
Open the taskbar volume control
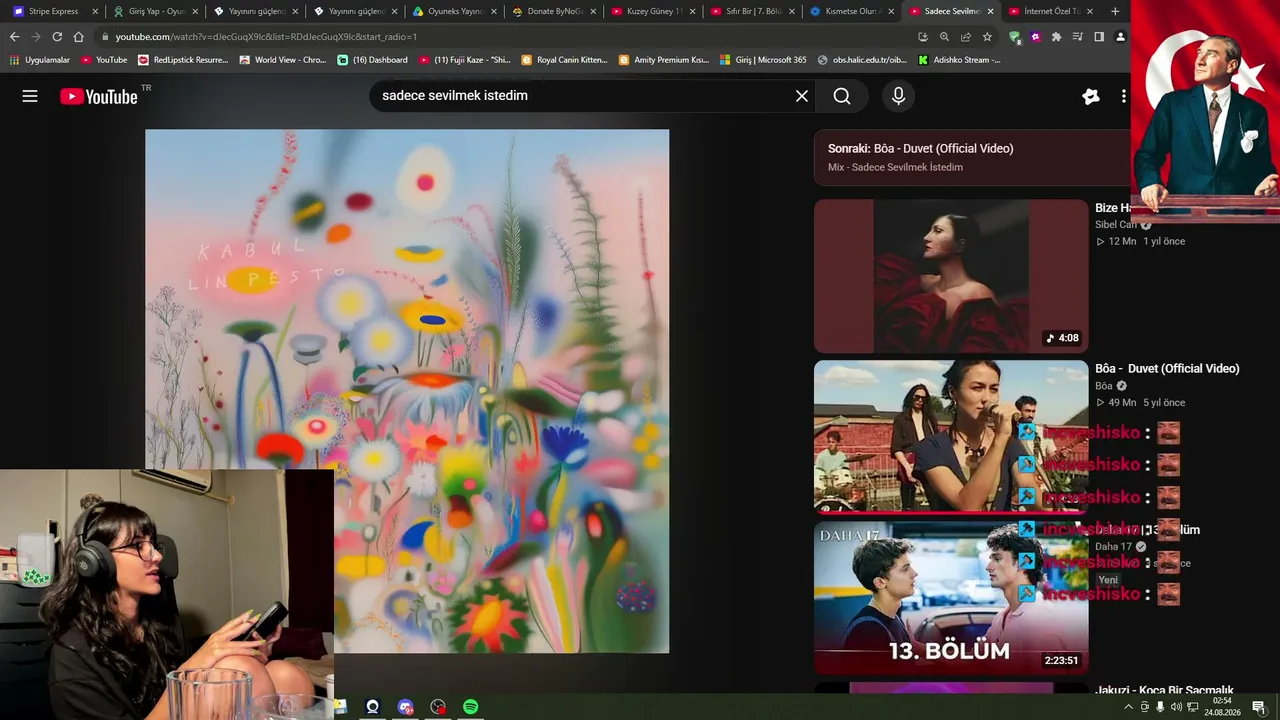point(1176,707)
